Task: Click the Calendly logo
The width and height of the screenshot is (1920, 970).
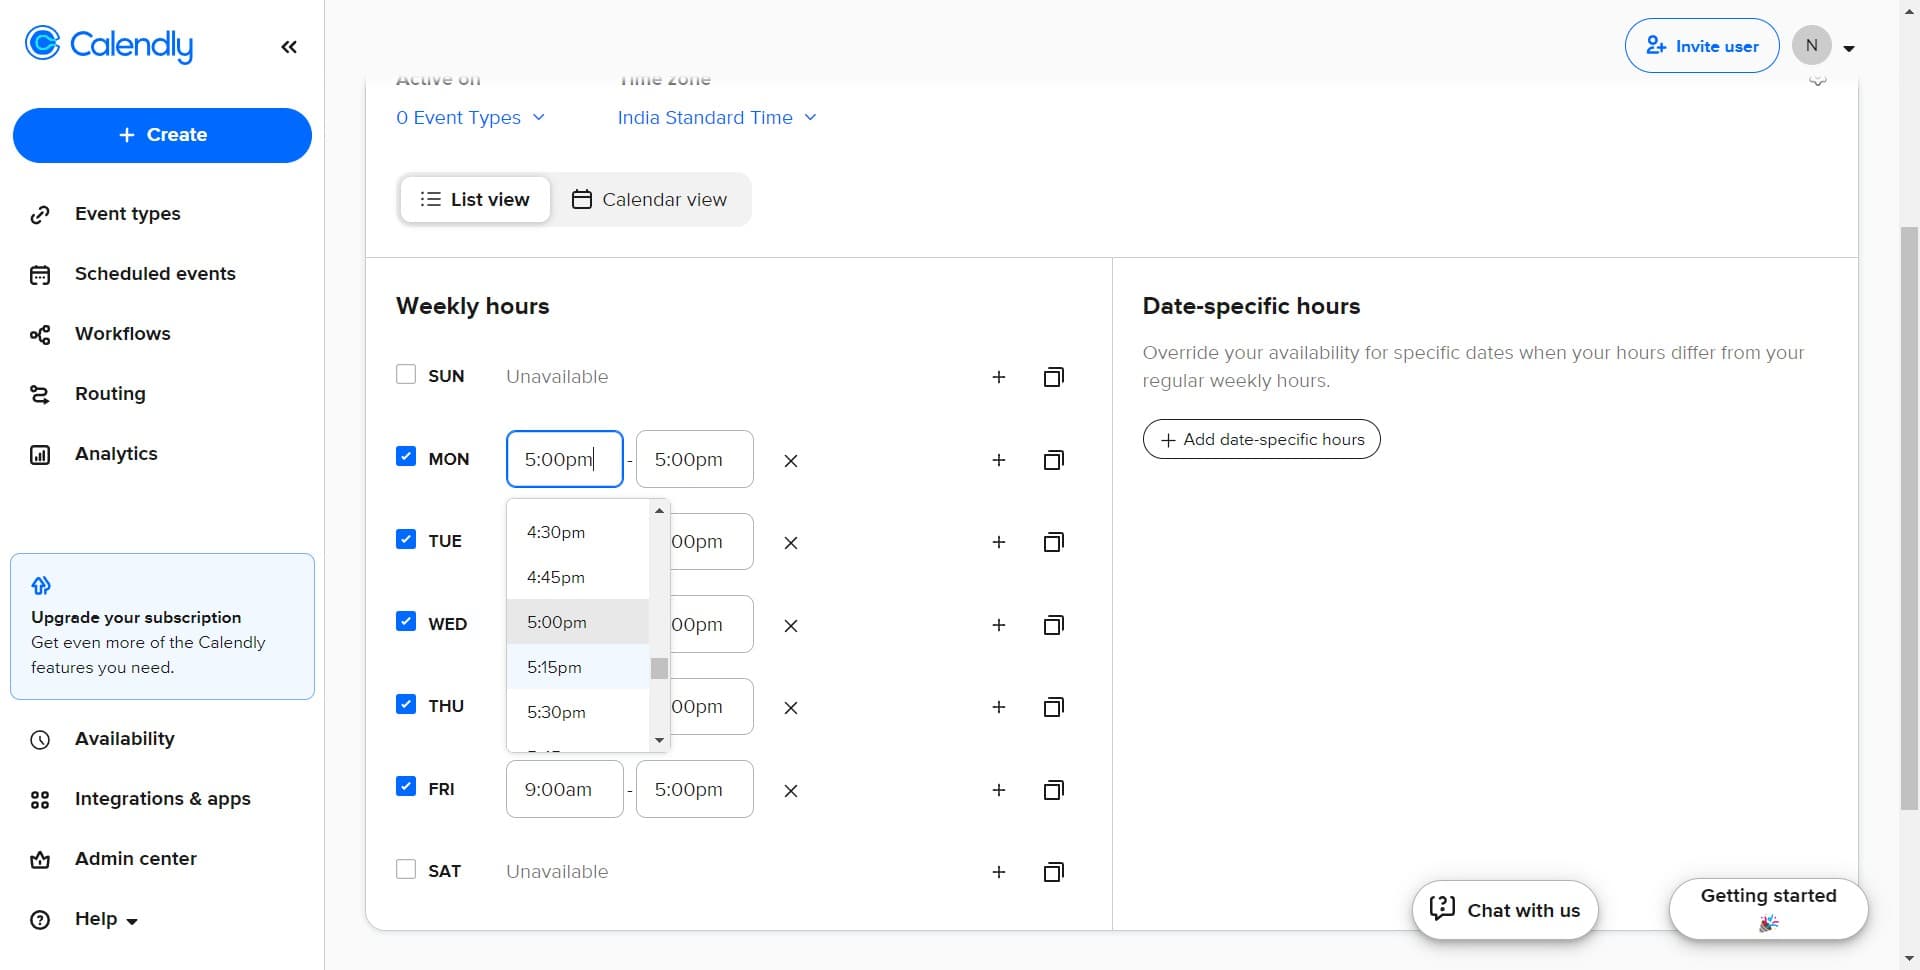Action: pyautogui.click(x=109, y=45)
